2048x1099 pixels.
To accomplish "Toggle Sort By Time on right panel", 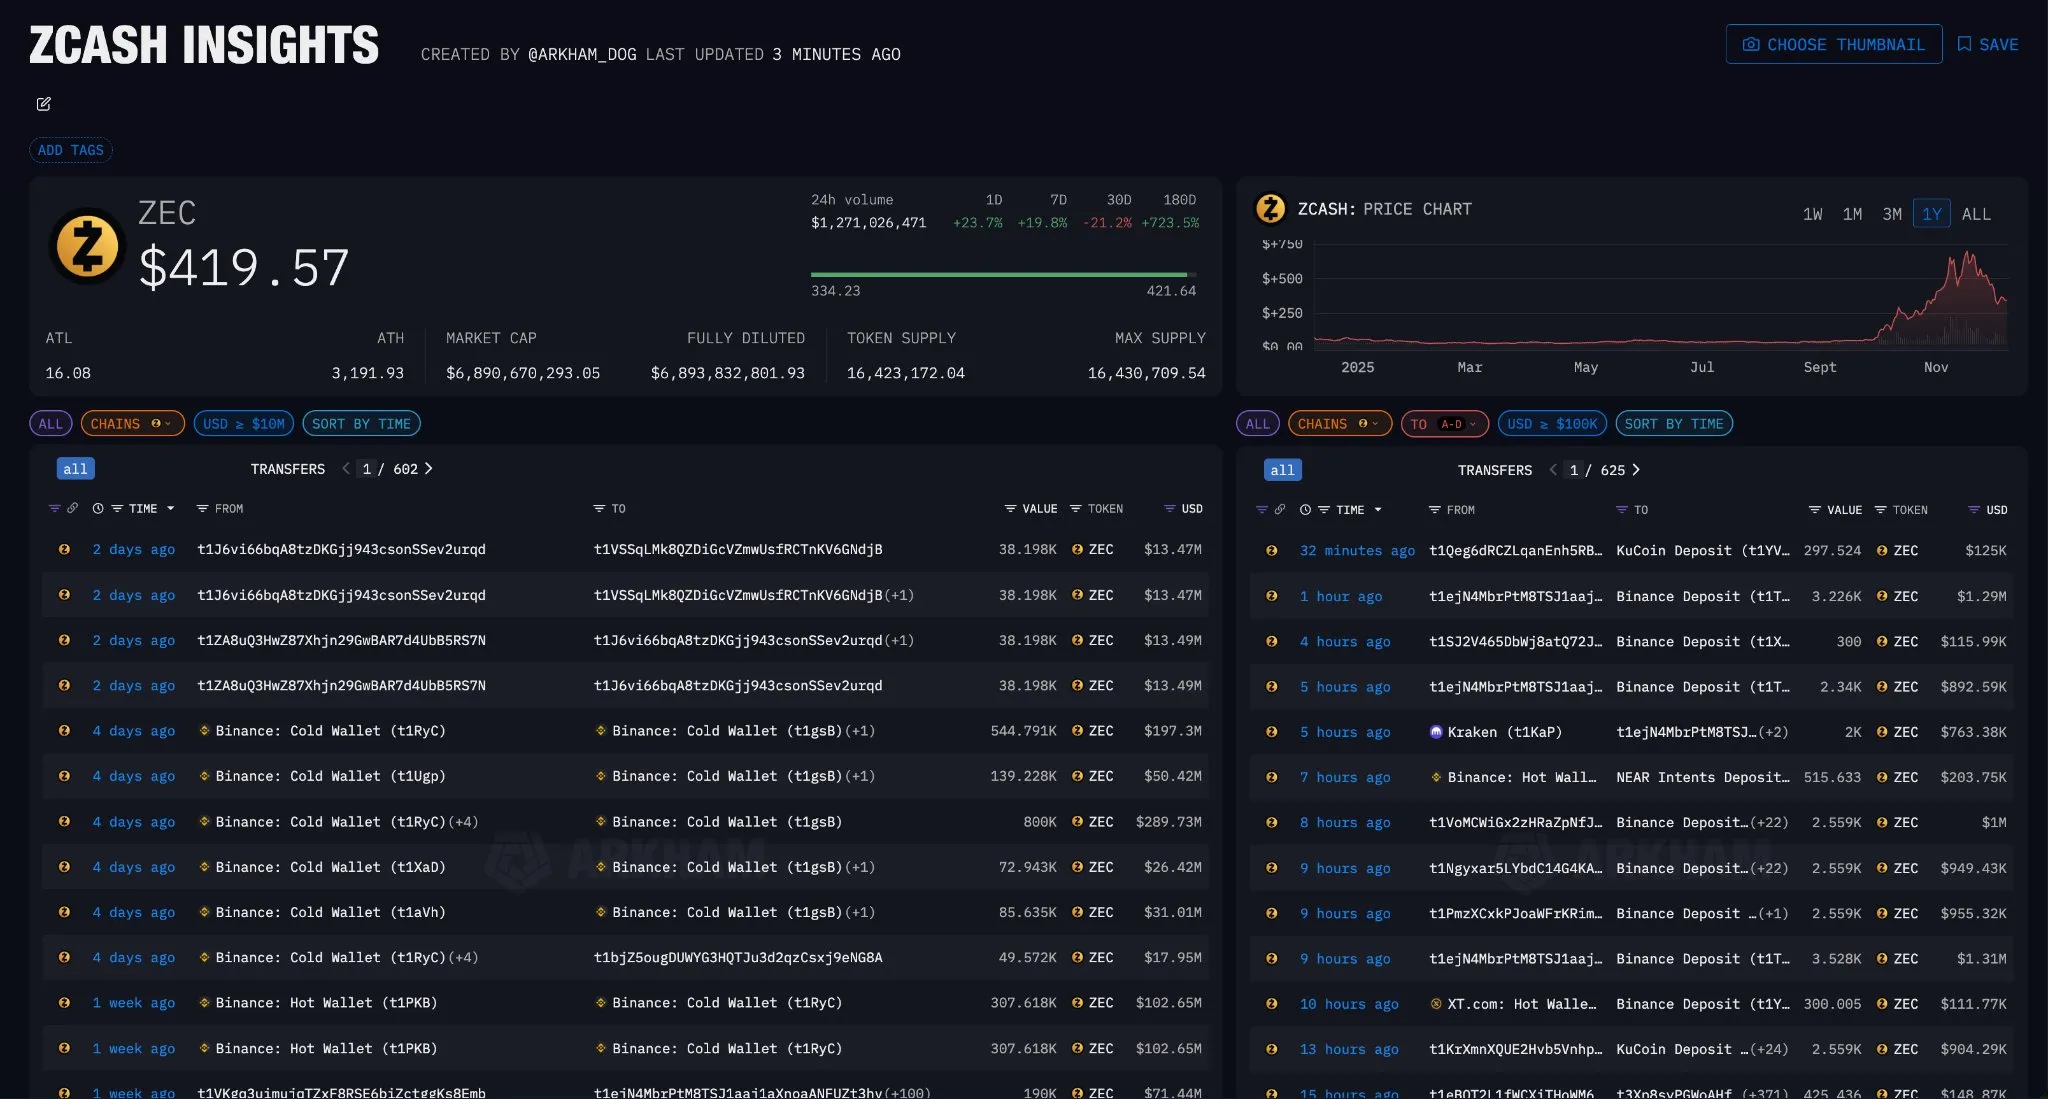I will tap(1673, 424).
